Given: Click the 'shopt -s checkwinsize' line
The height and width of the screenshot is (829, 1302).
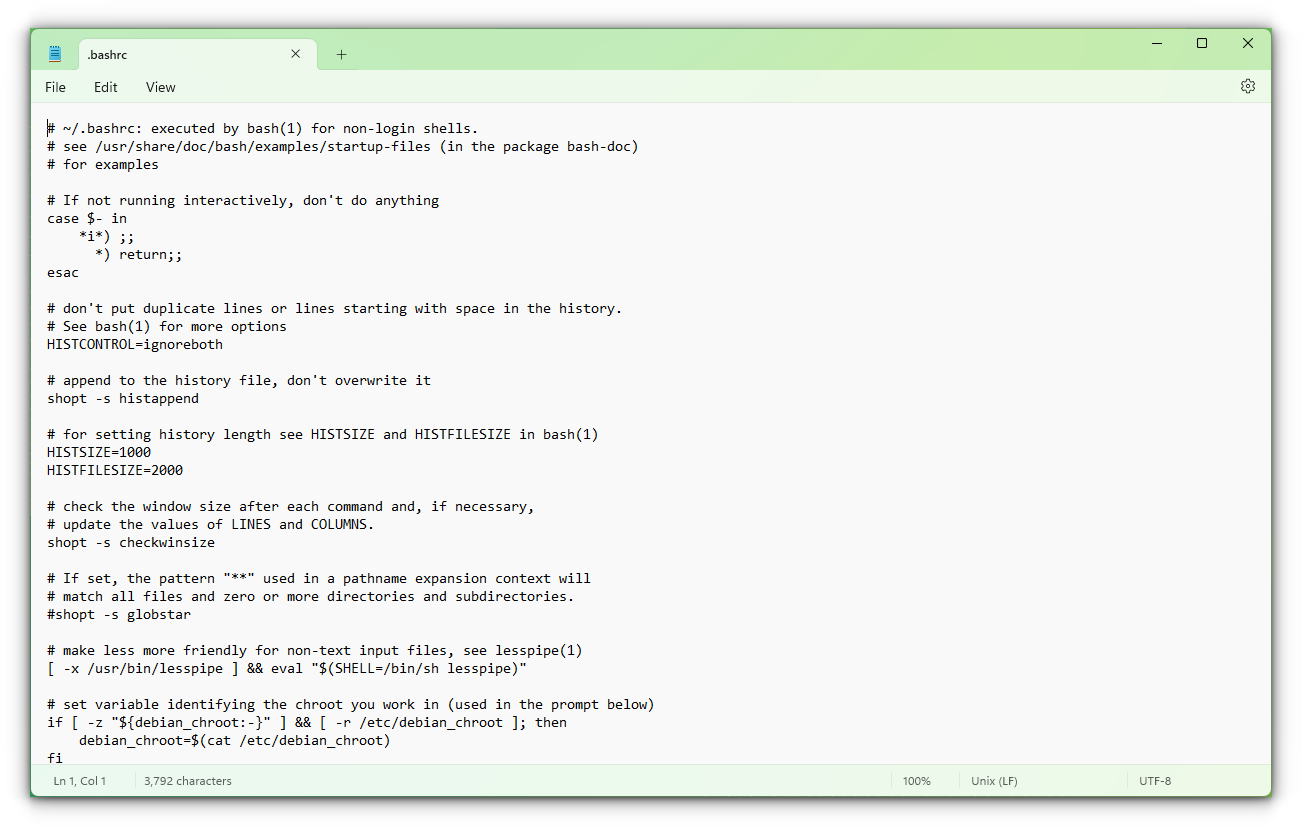Looking at the screenshot, I should coord(131,542).
